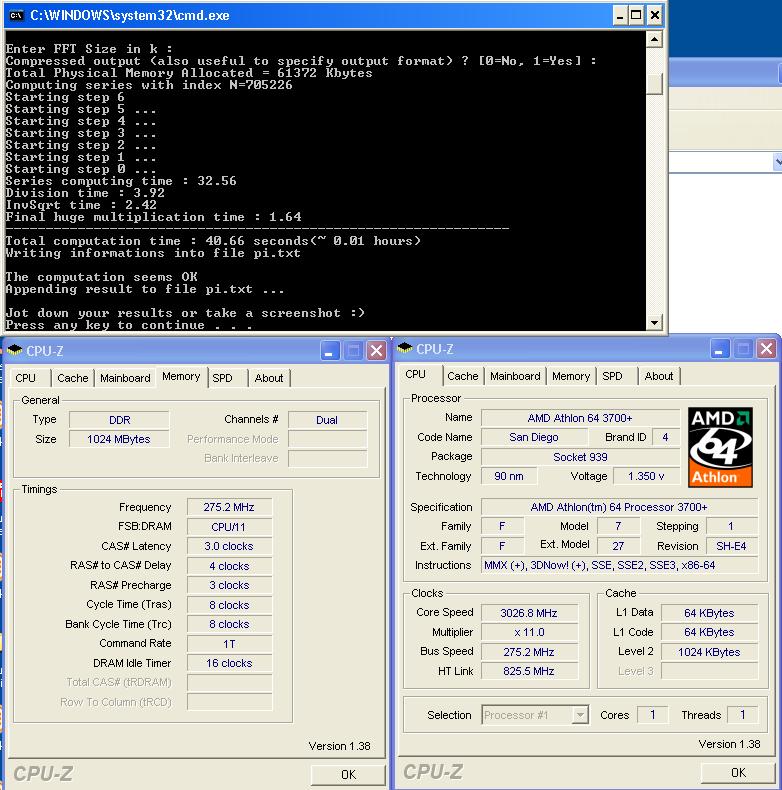
Task: Open the About tab in left CPU-Z window
Action: point(269,378)
